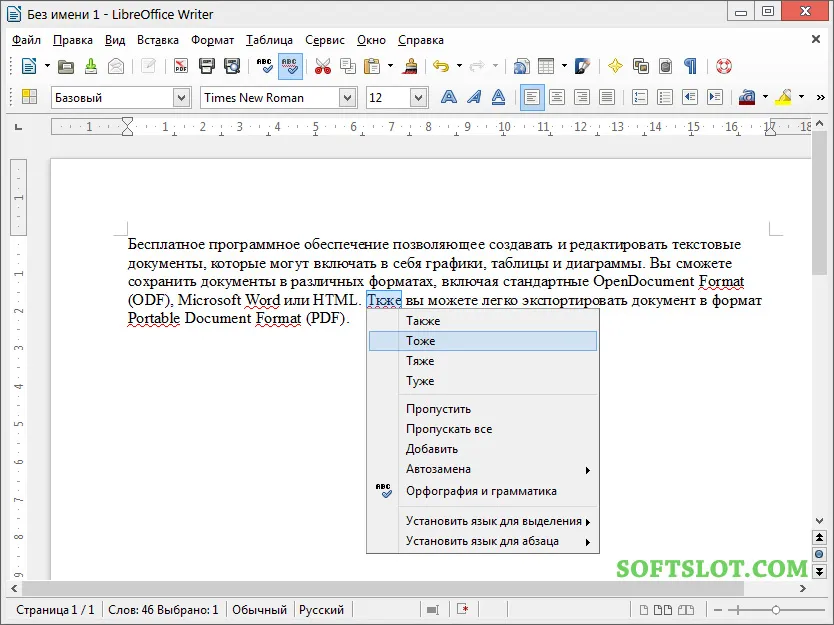Click the Print document icon

coord(206,66)
